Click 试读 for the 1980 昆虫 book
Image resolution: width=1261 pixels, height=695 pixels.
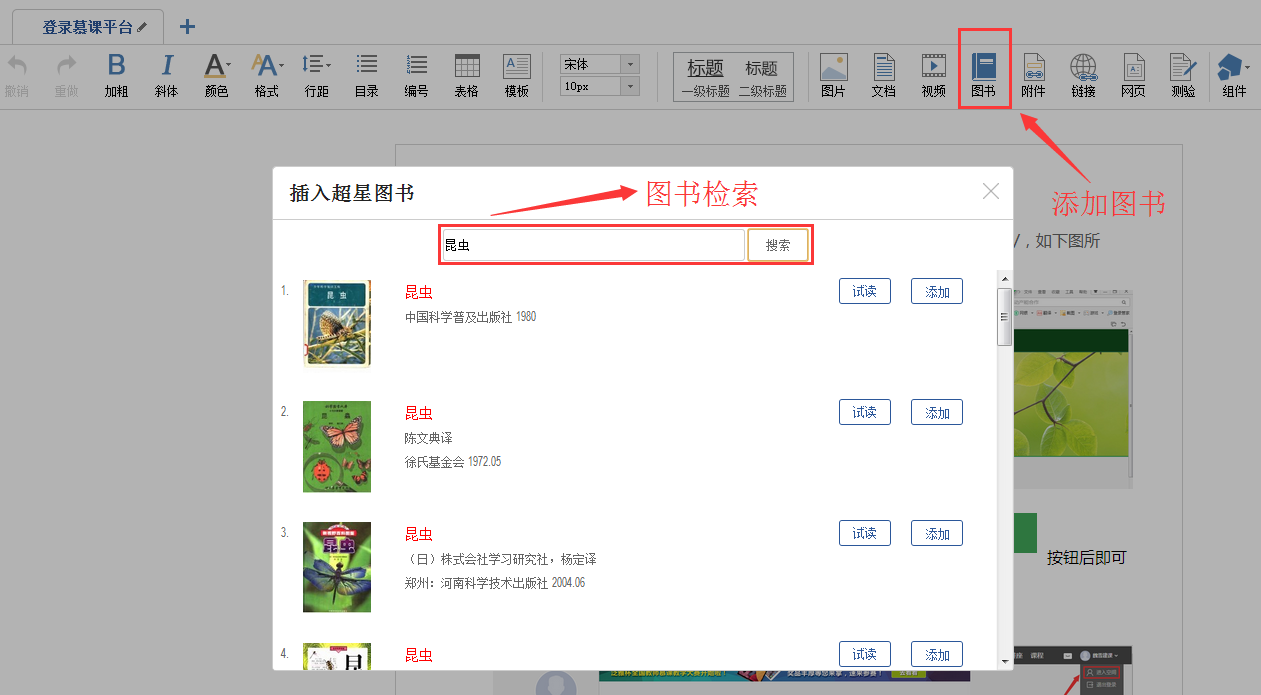click(864, 291)
